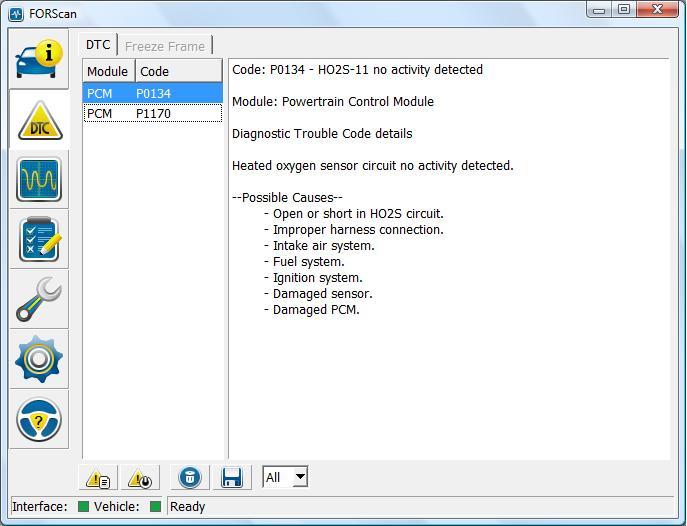Click the clear DTC trash button
This screenshot has height=526, width=687.
point(190,478)
